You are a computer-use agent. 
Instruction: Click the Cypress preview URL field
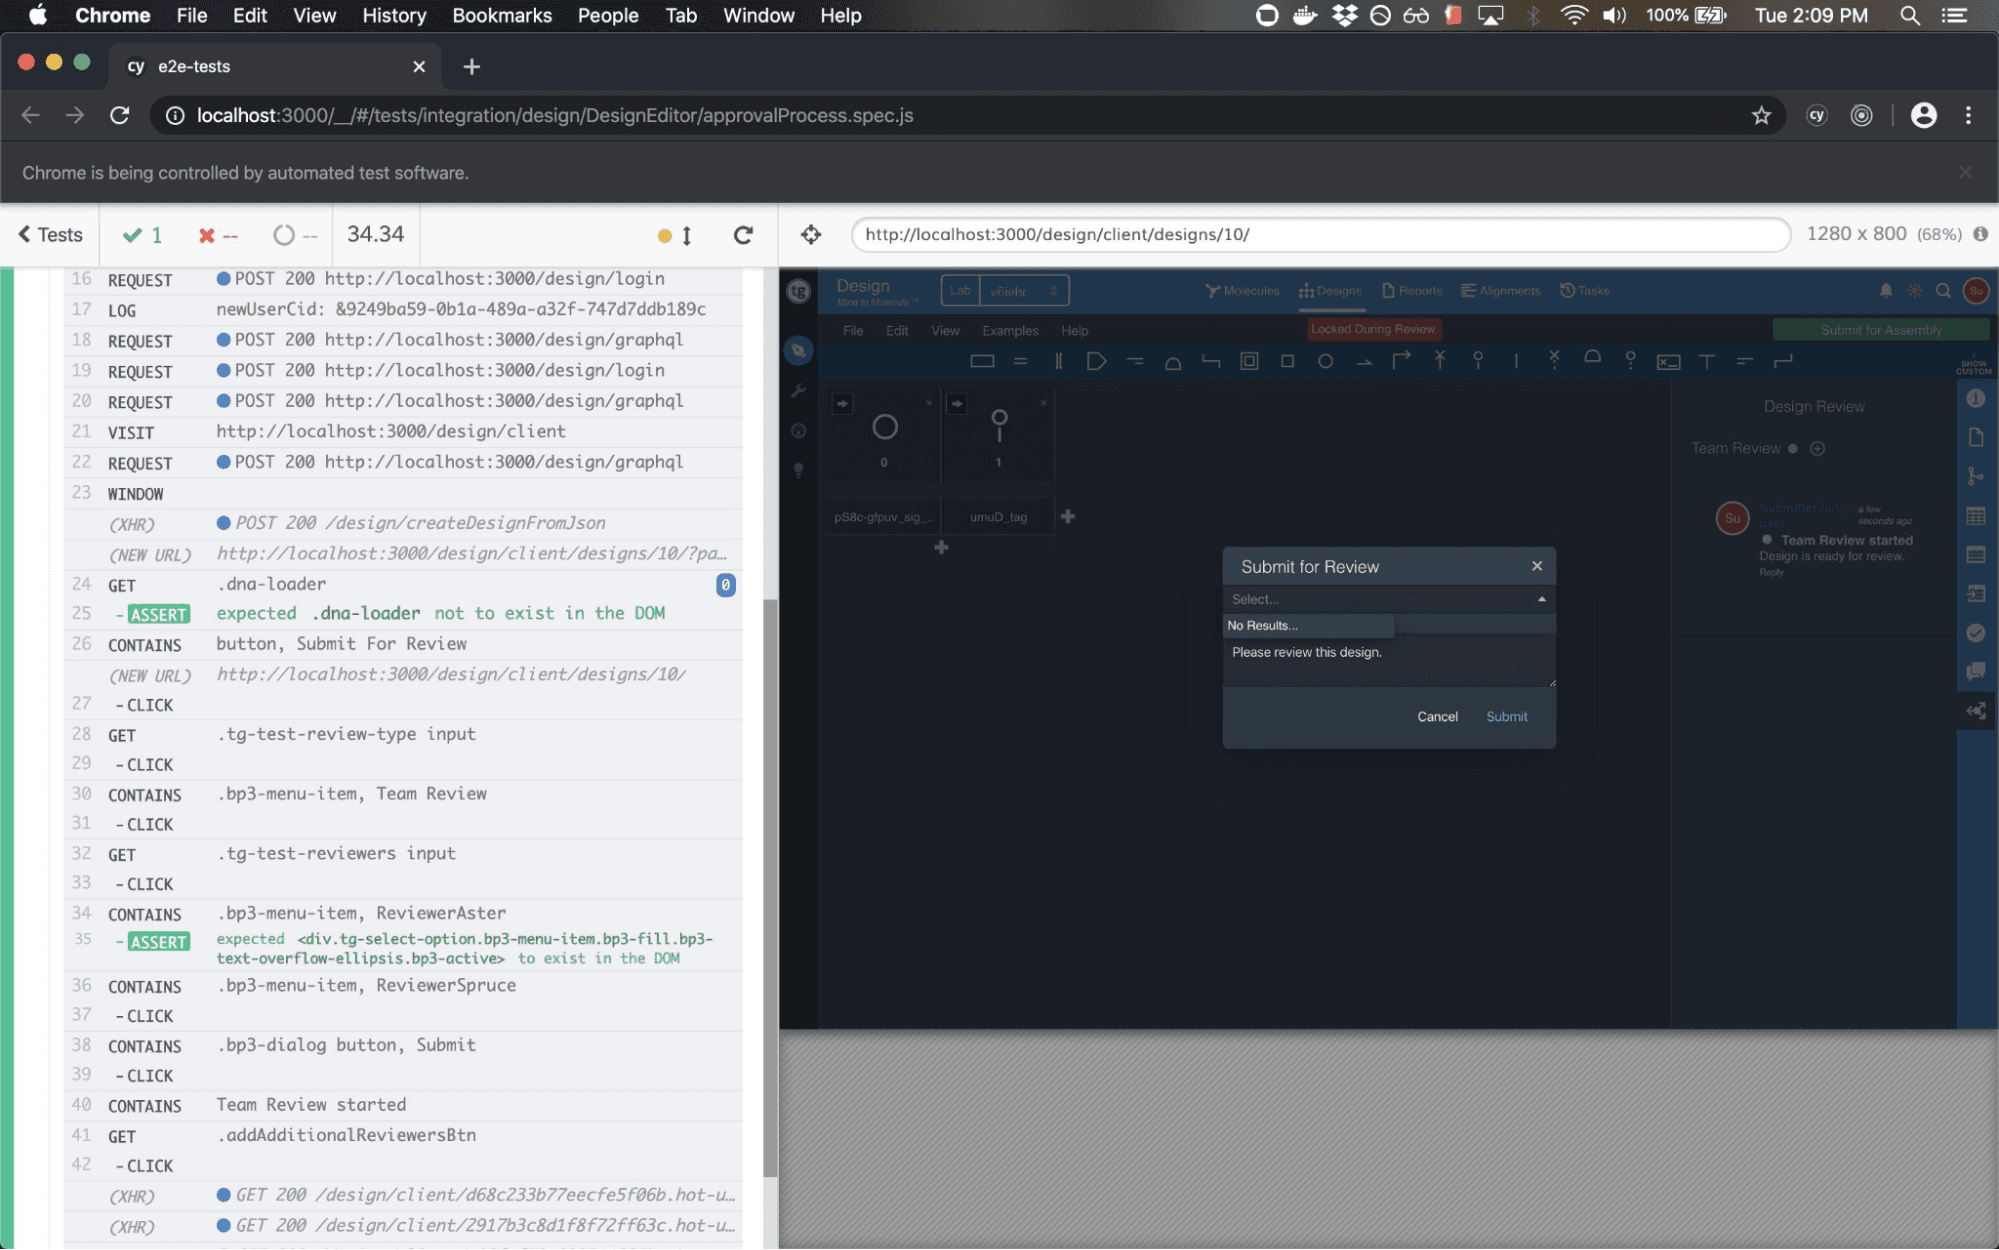[1320, 234]
